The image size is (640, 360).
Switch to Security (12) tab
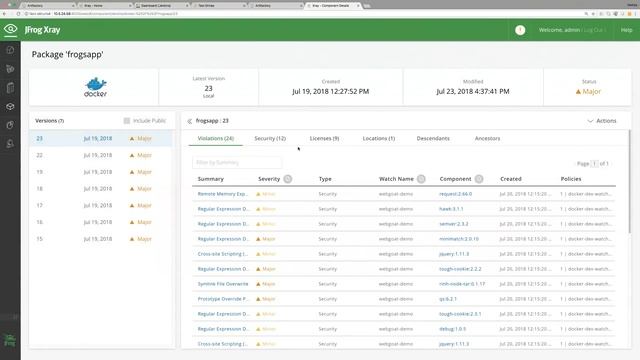click(x=270, y=138)
